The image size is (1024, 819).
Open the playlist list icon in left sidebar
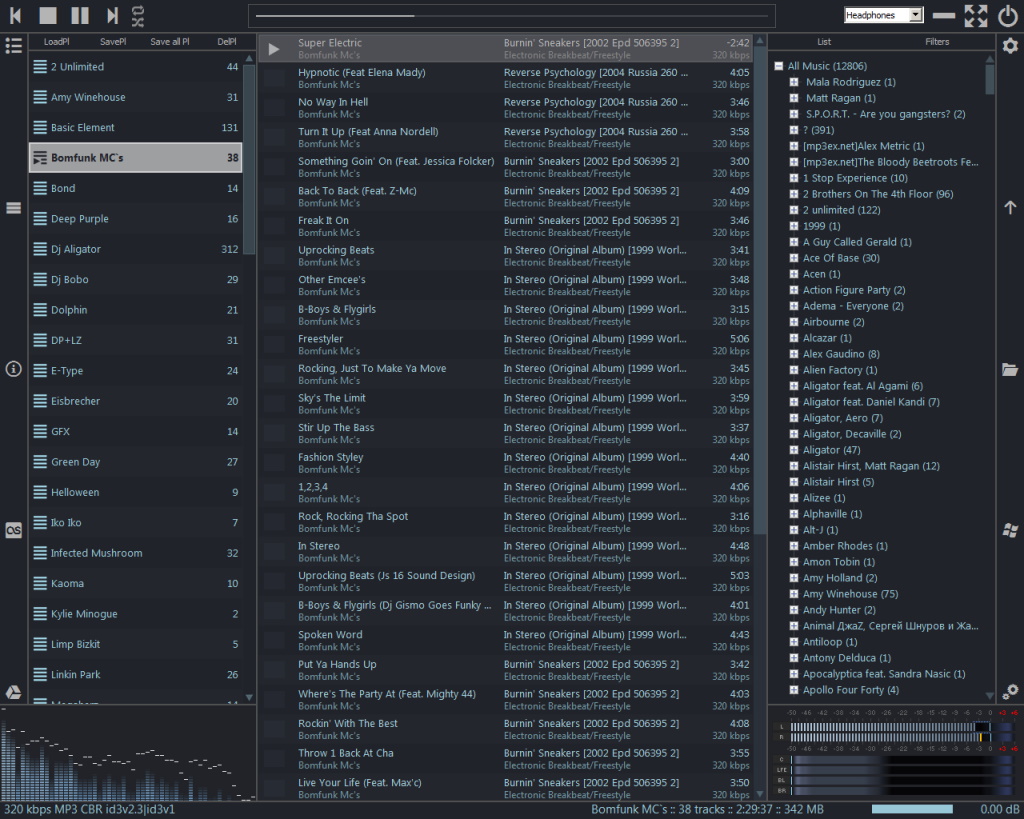pyautogui.click(x=13, y=45)
